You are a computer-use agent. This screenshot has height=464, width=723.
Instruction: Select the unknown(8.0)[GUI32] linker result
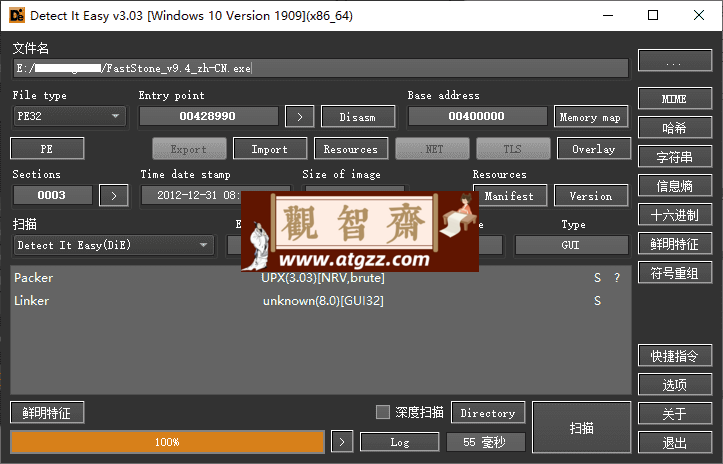pos(323,301)
